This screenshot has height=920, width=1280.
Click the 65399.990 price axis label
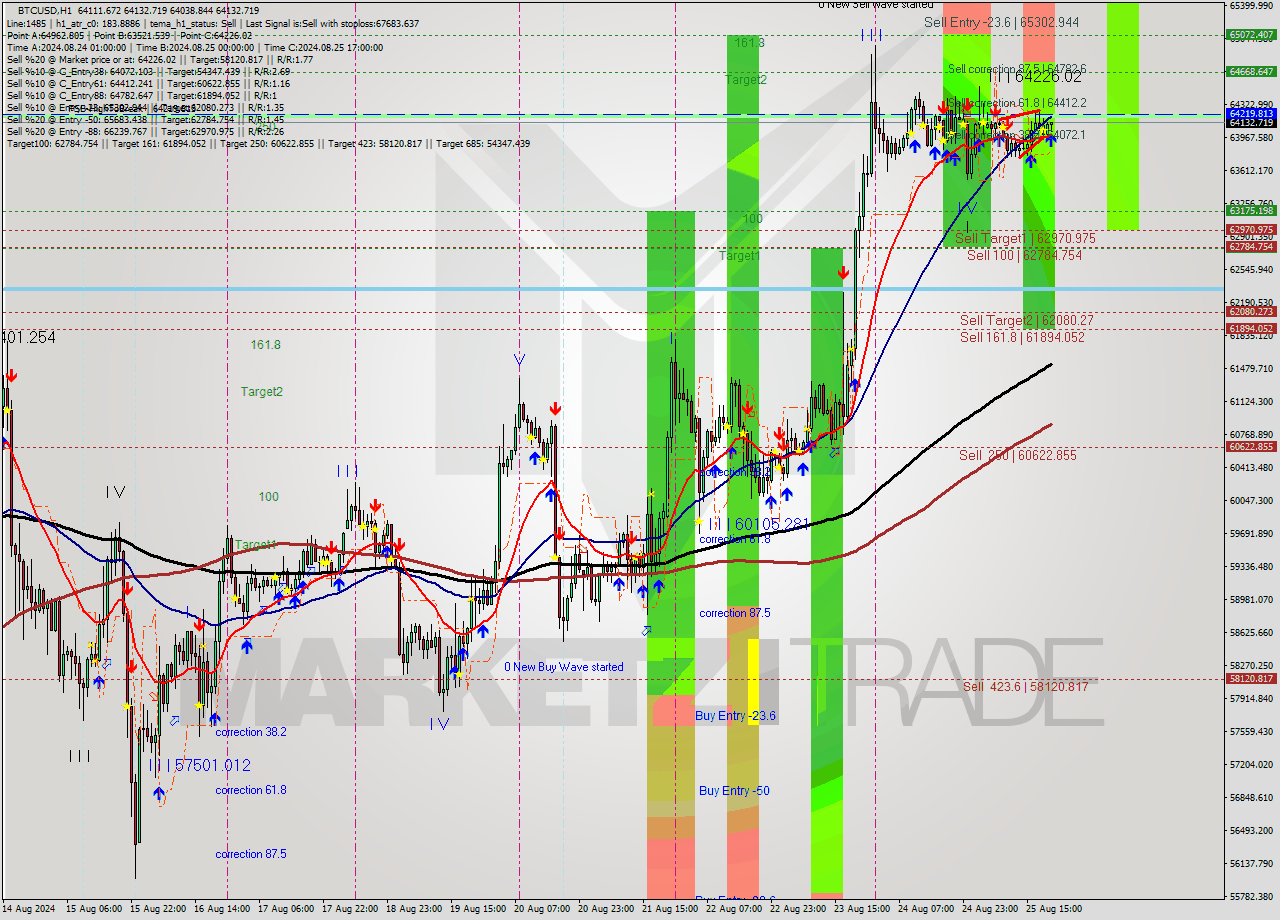pos(1251,5)
